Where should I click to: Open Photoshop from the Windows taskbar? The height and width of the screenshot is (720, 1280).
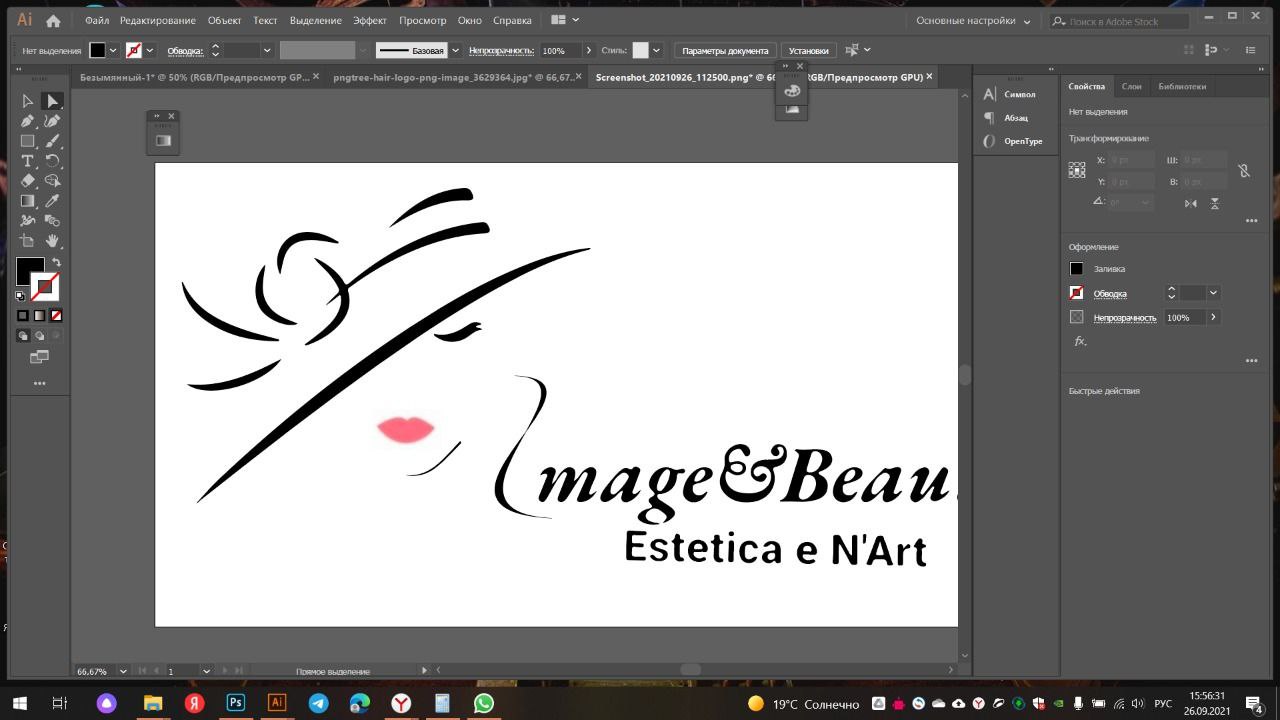236,703
